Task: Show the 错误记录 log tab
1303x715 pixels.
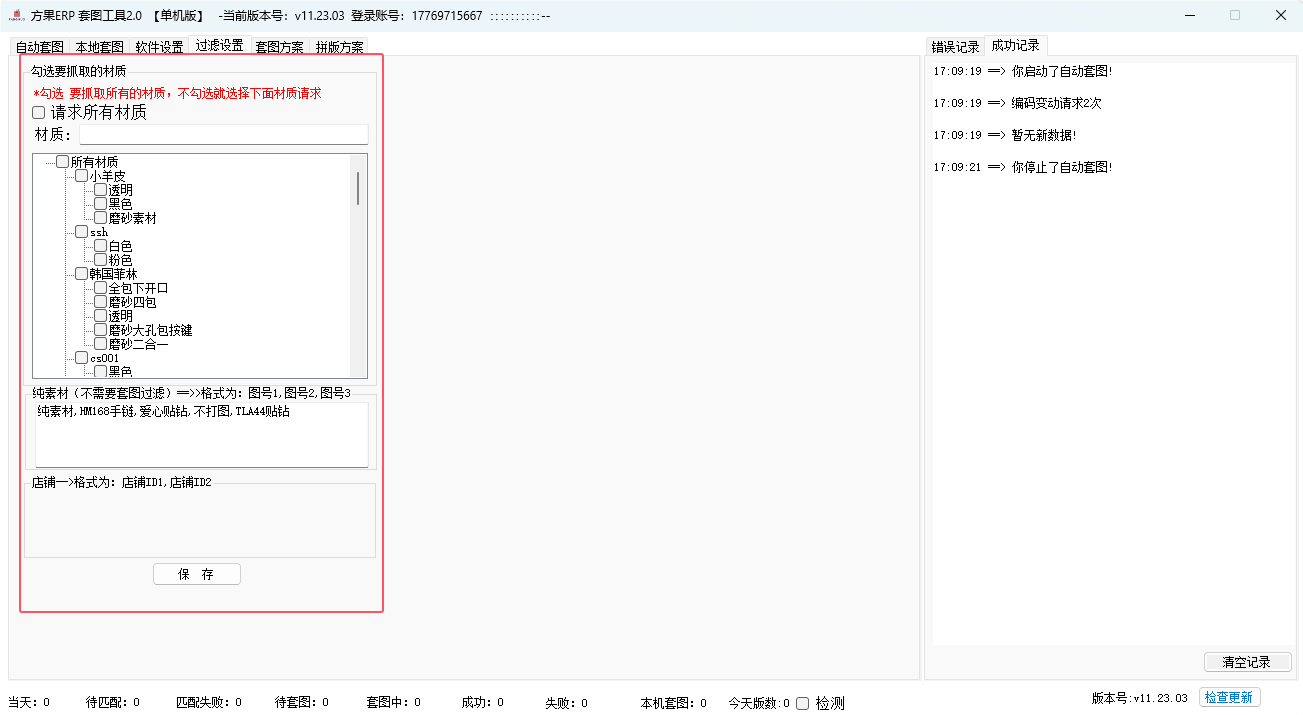Action: [x=955, y=47]
